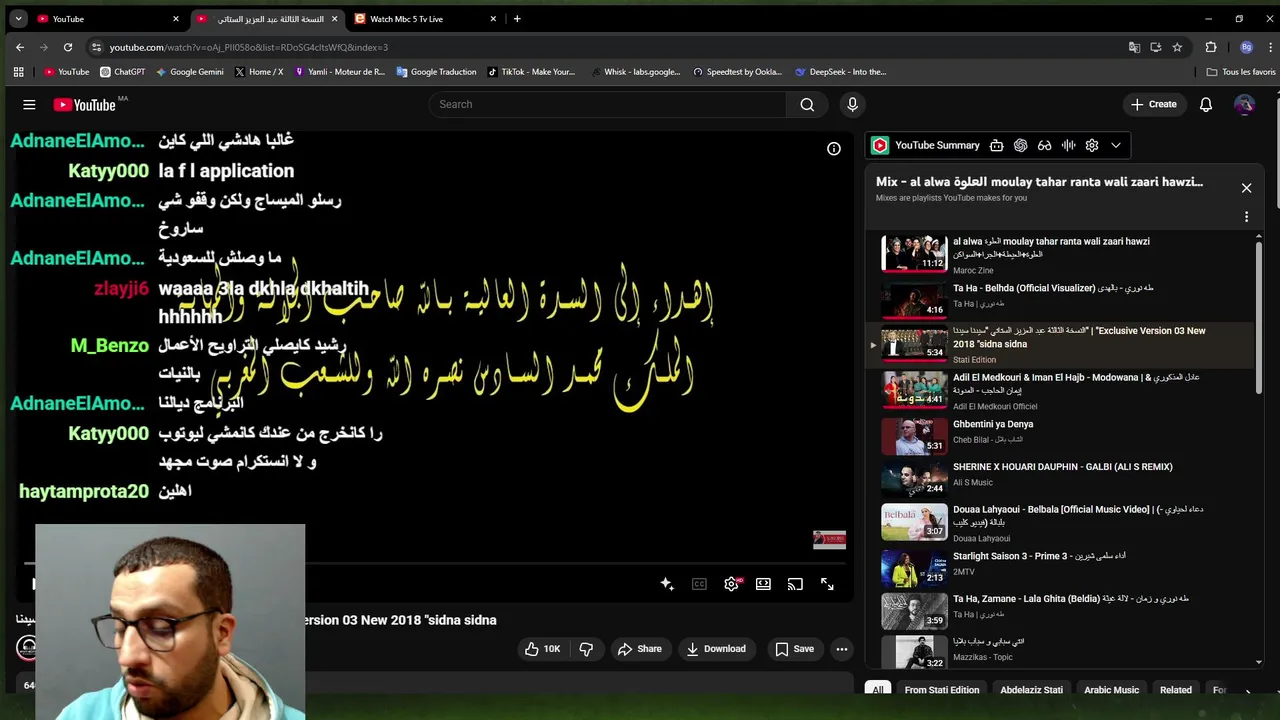Open Chrome apps grid icon
This screenshot has height=720, width=1280.
pos(18,72)
